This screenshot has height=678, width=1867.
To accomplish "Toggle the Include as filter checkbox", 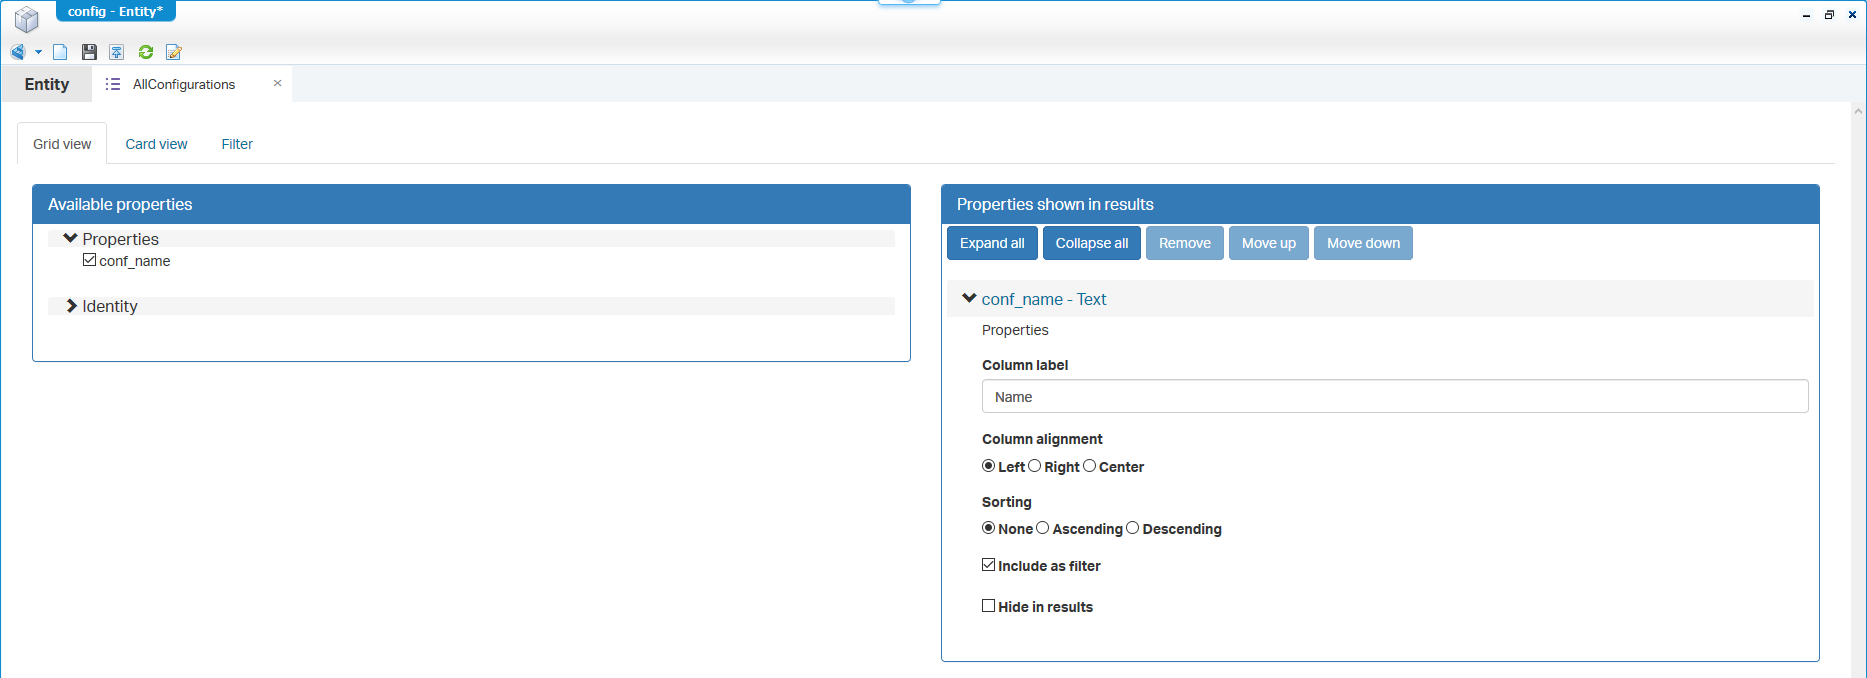I will click(x=989, y=565).
